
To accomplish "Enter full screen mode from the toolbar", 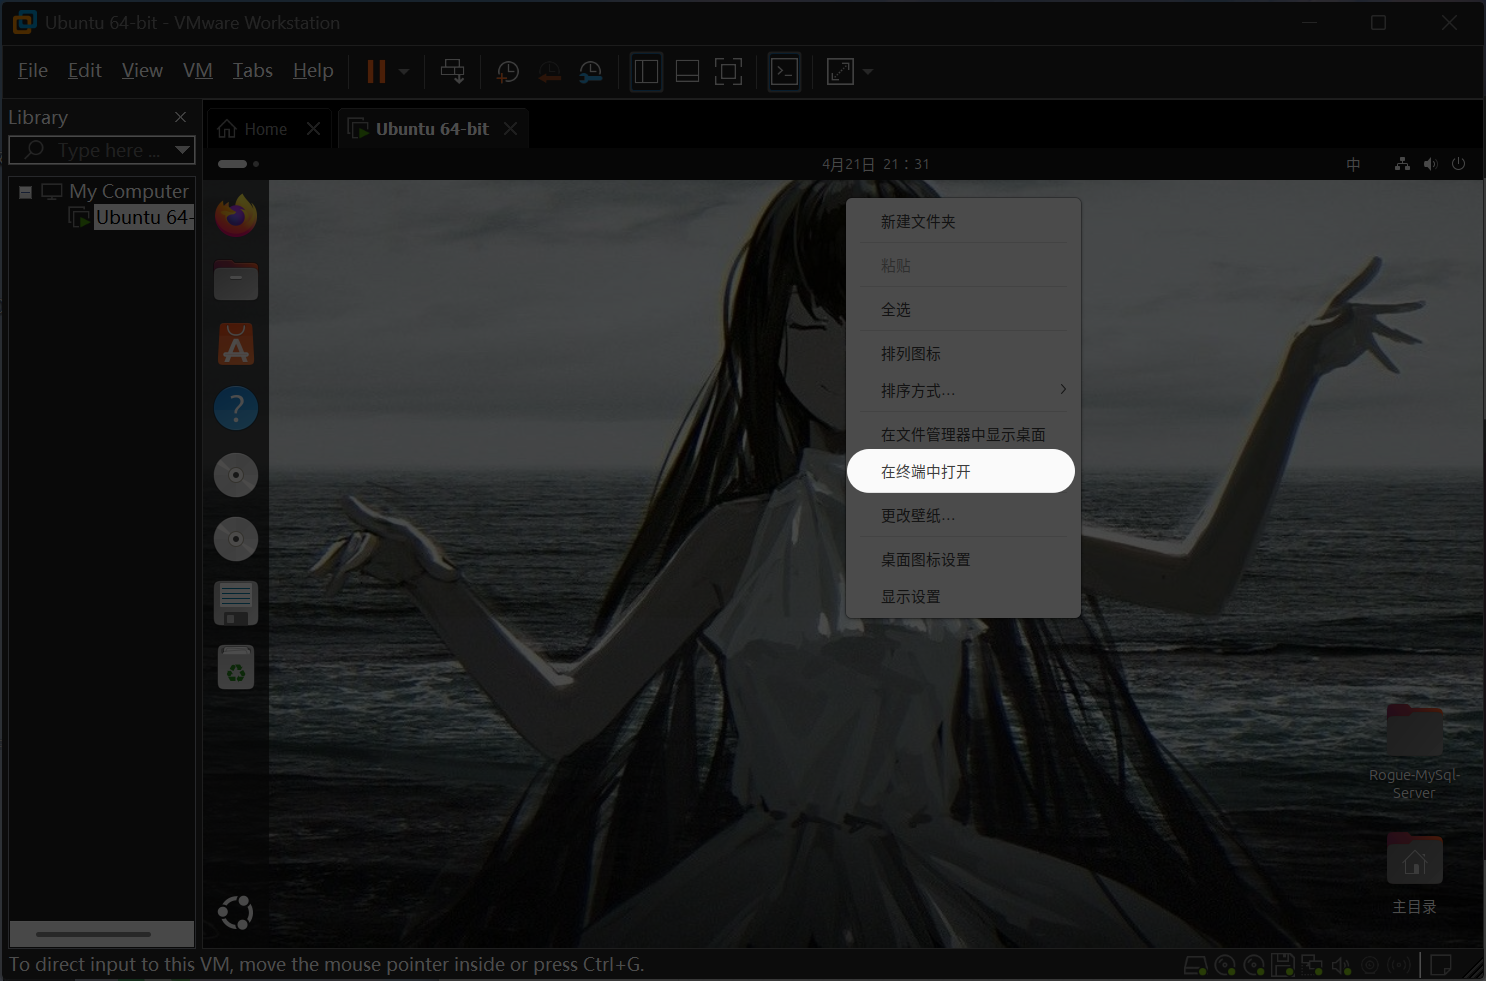I will (728, 72).
